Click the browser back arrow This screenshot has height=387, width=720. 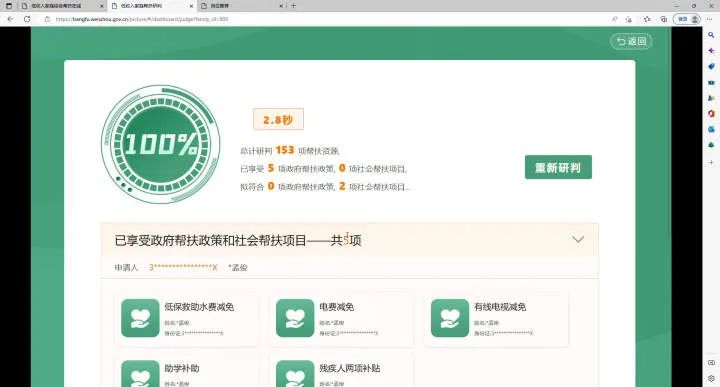11,19
